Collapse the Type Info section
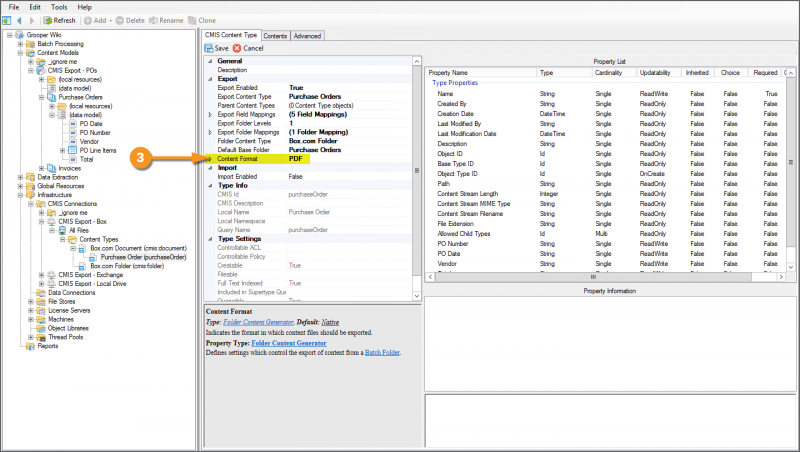 pos(210,185)
